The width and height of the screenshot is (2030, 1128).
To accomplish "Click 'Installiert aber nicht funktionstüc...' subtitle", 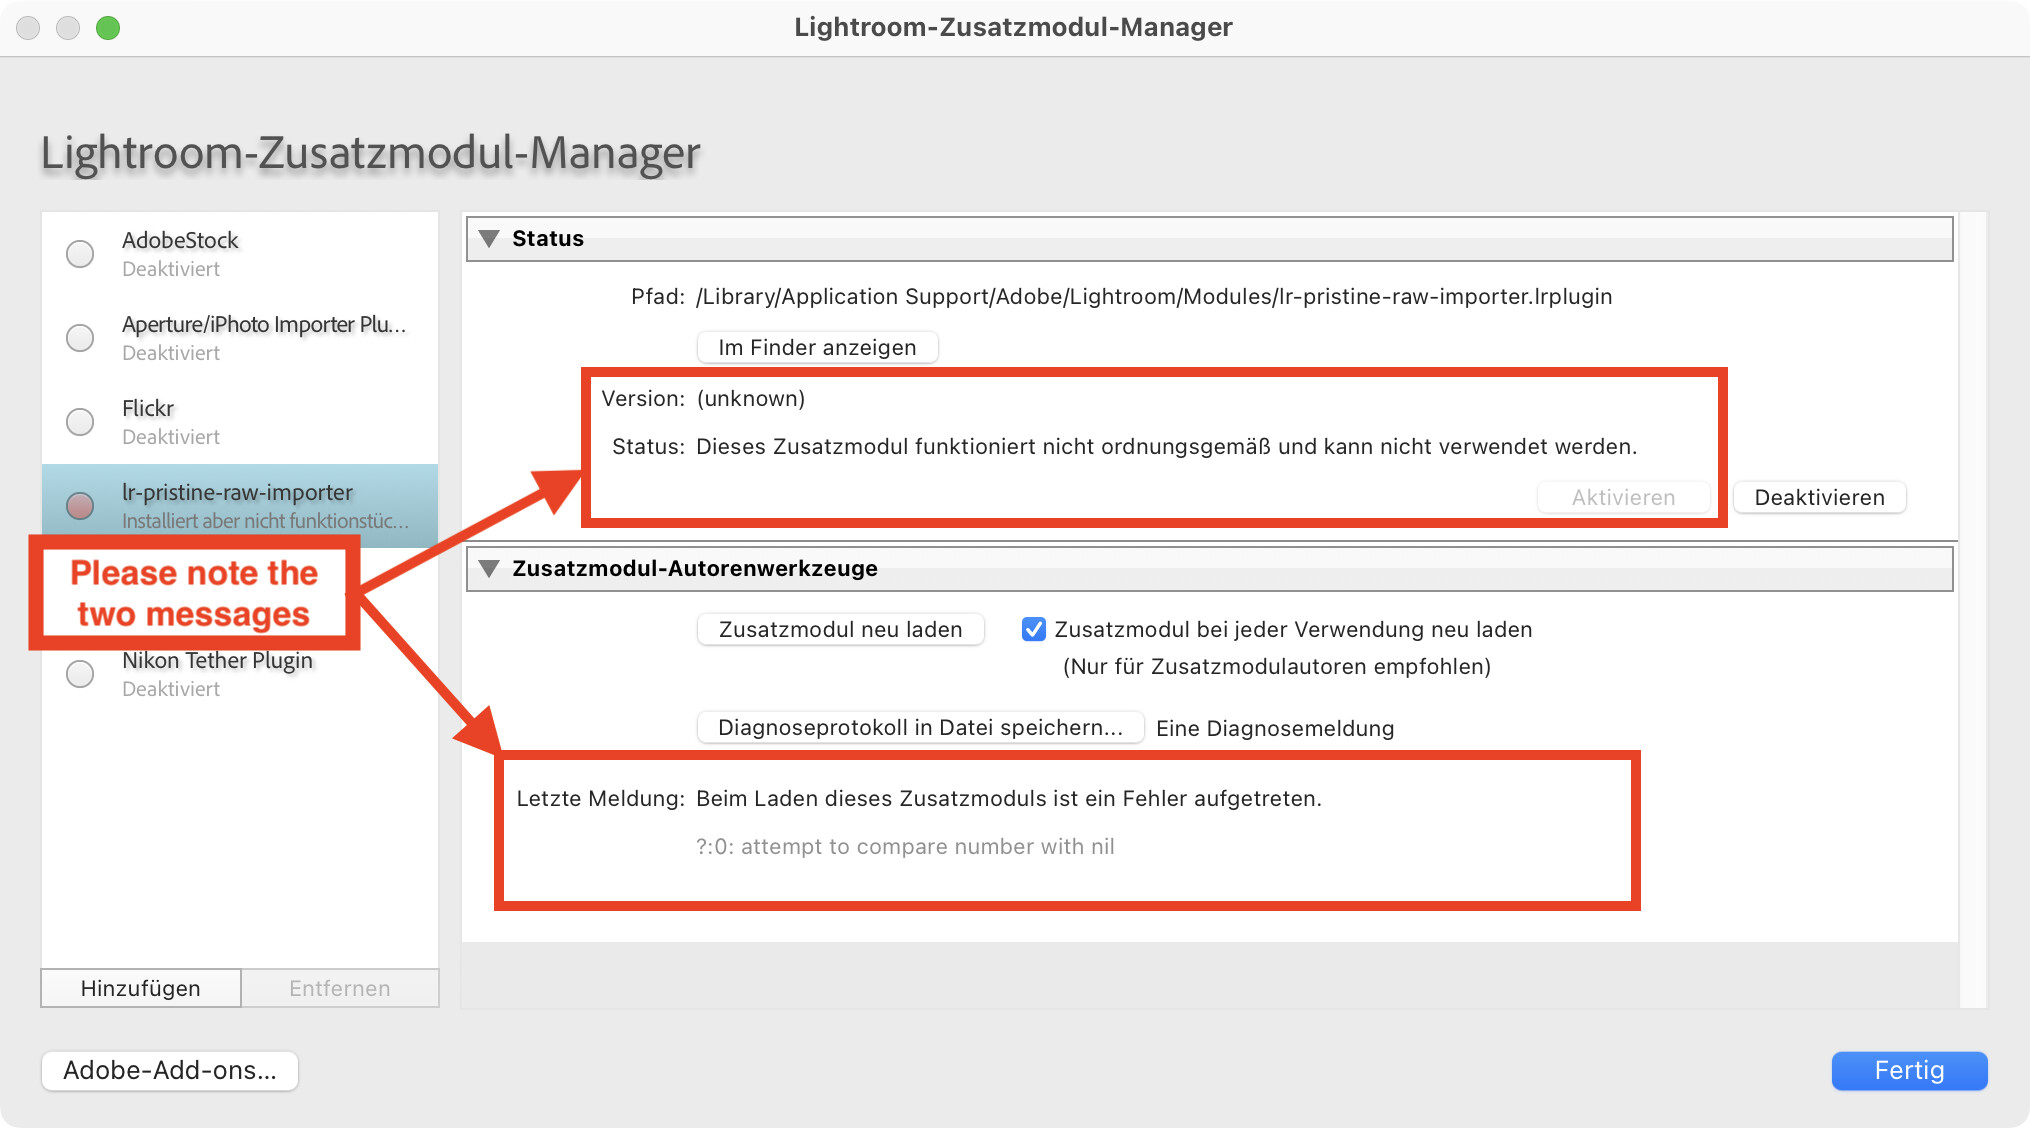I will [x=265, y=521].
